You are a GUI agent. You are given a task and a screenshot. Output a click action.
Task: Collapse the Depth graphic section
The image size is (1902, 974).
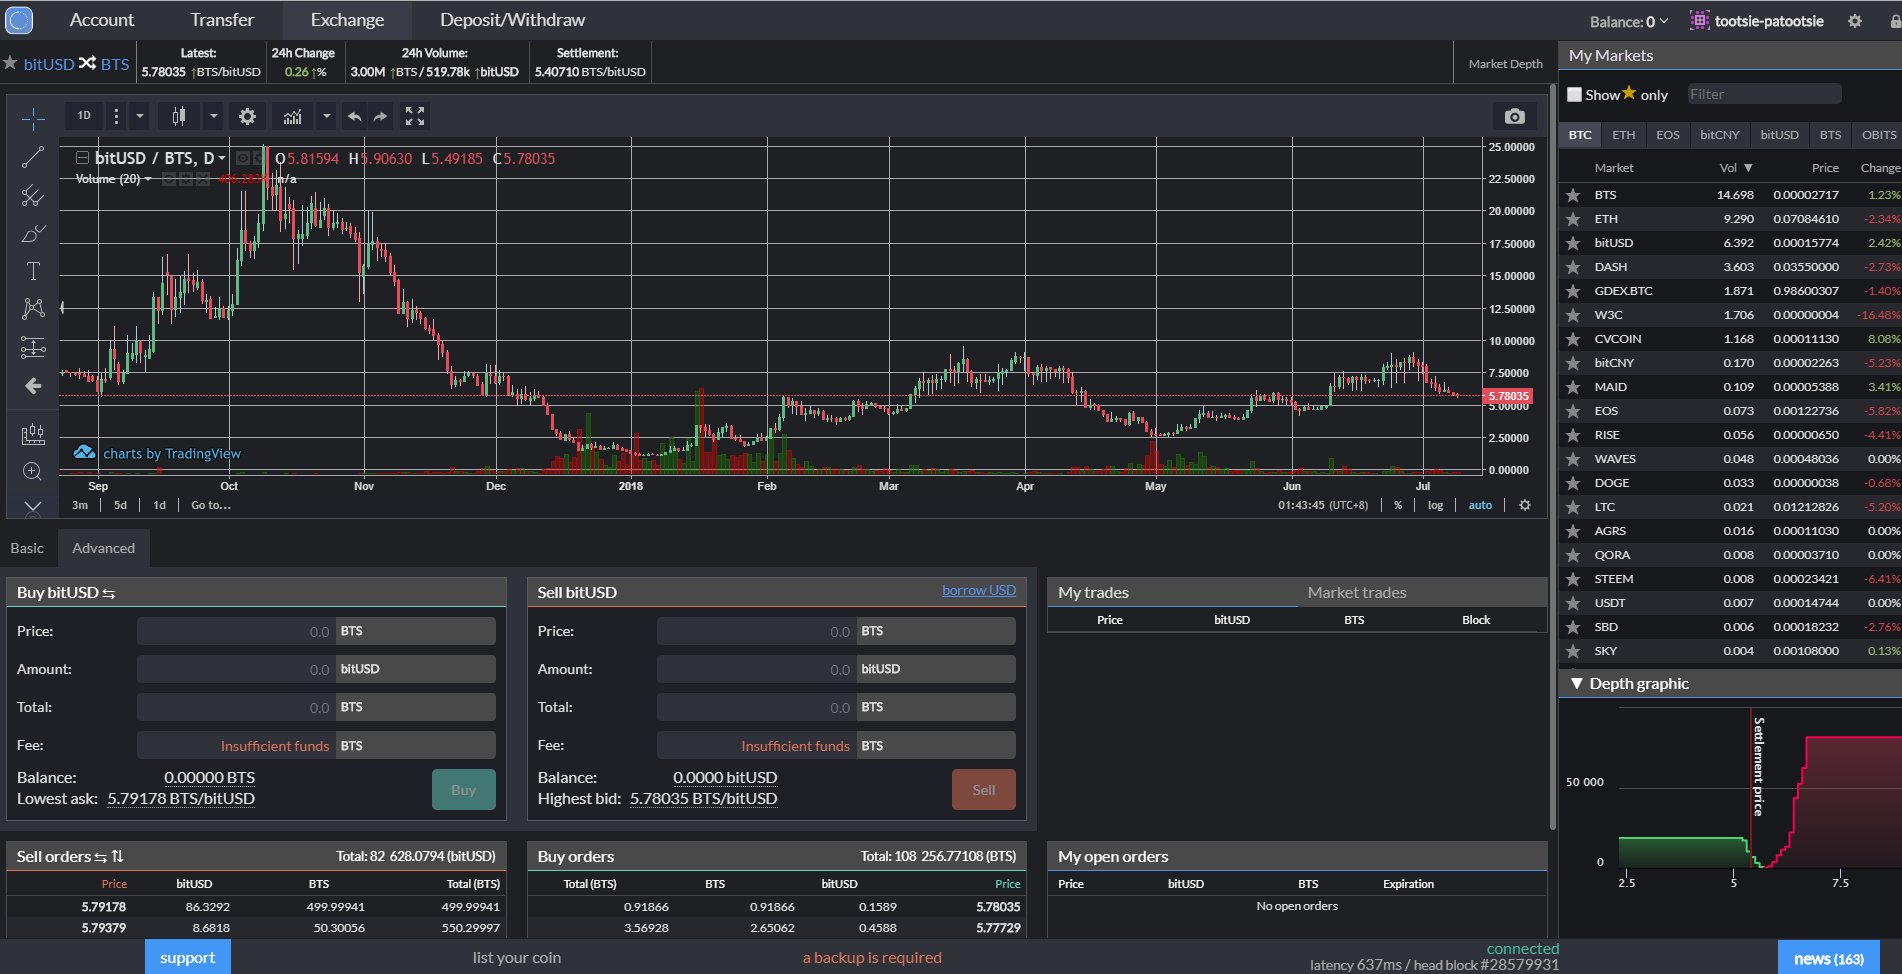coord(1577,684)
